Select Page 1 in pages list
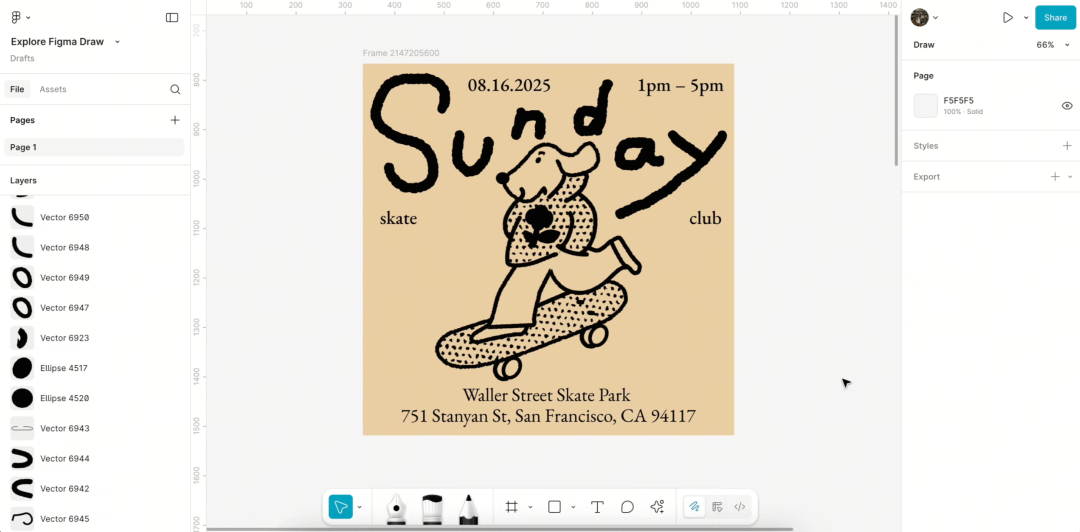This screenshot has width=1080, height=532. (94, 147)
